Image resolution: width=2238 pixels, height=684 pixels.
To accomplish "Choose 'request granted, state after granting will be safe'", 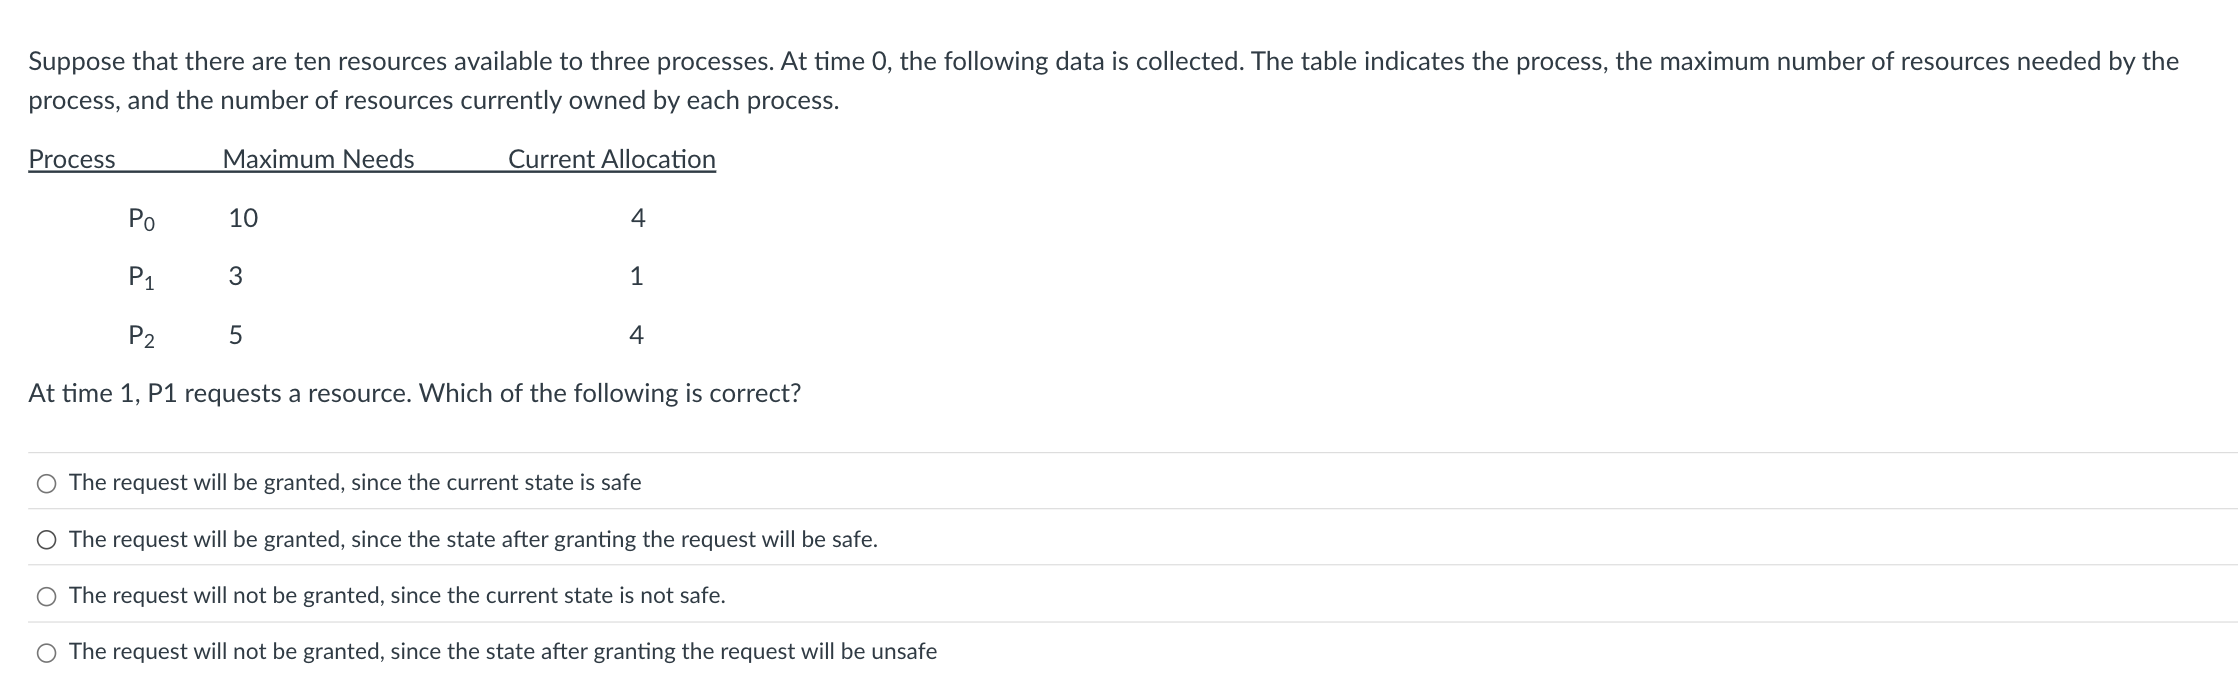I will click(46, 540).
